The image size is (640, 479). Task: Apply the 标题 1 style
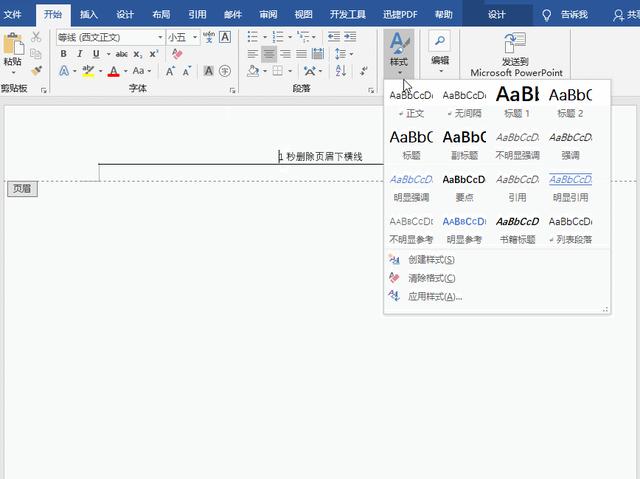click(517, 102)
